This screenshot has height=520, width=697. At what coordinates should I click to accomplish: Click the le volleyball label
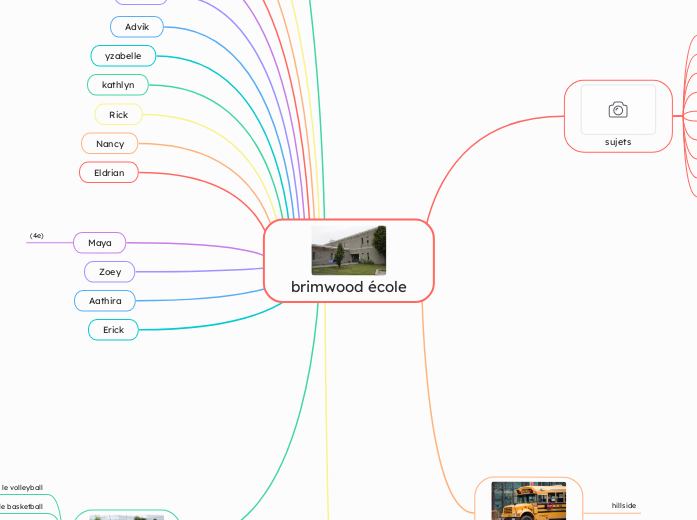click(x=22, y=488)
